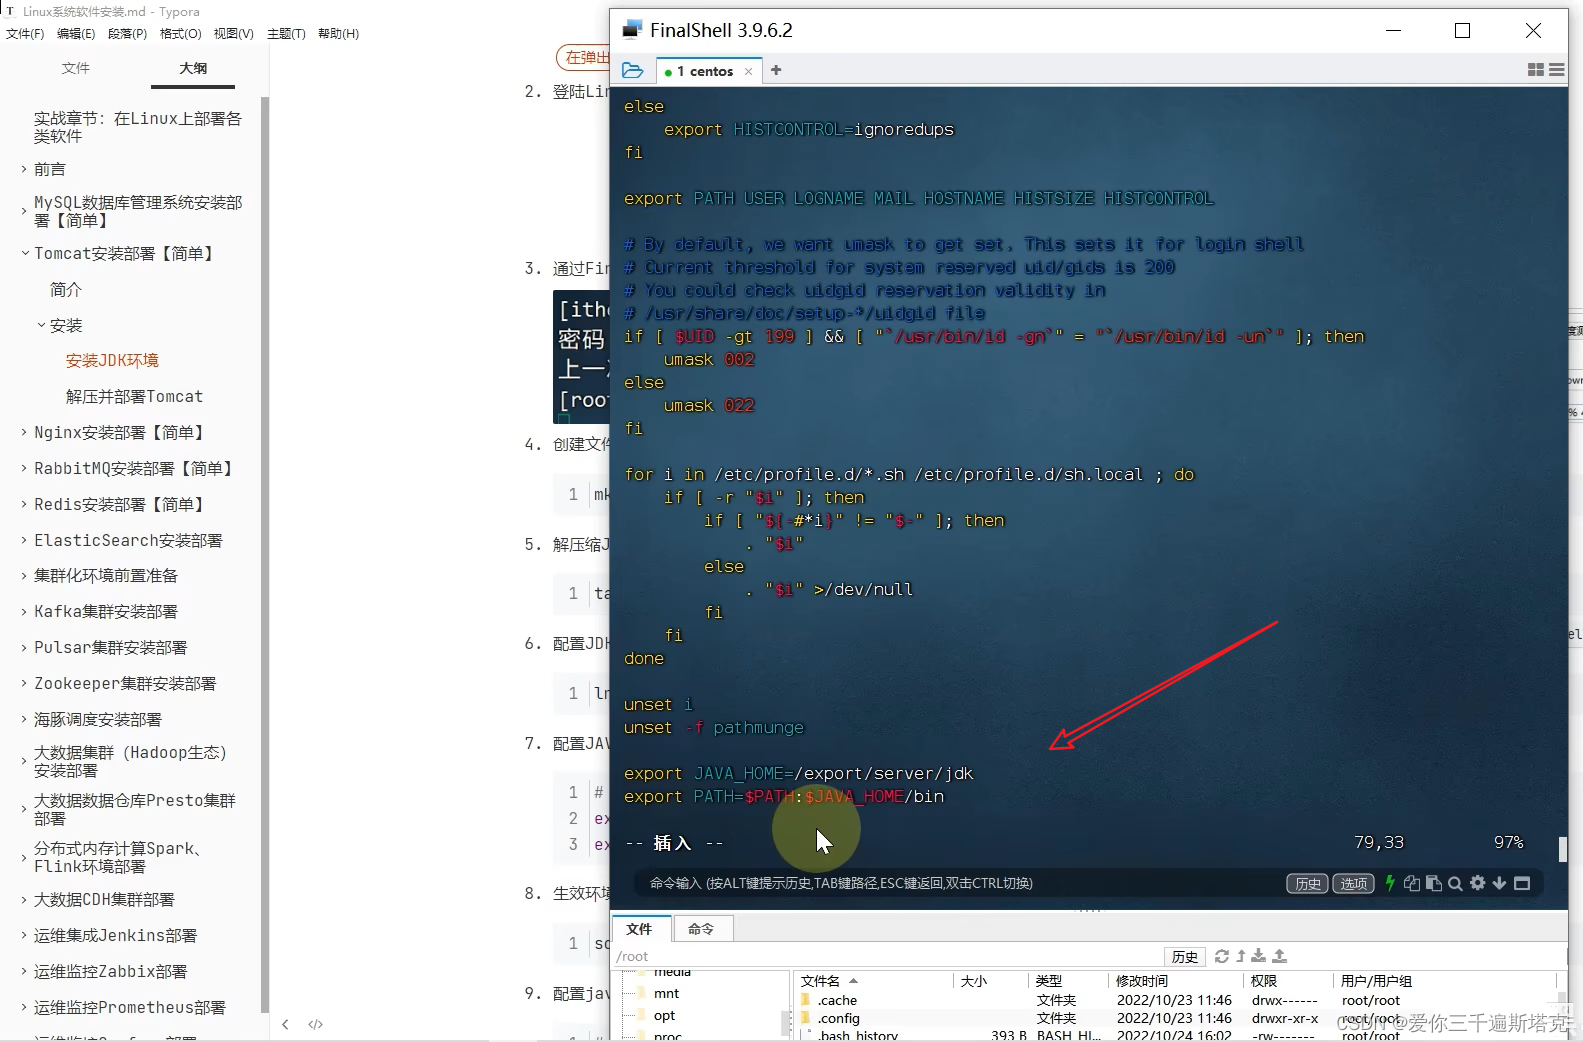Toggle the fullscreen terminal window icon
This screenshot has width=1583, height=1042.
point(1522,883)
